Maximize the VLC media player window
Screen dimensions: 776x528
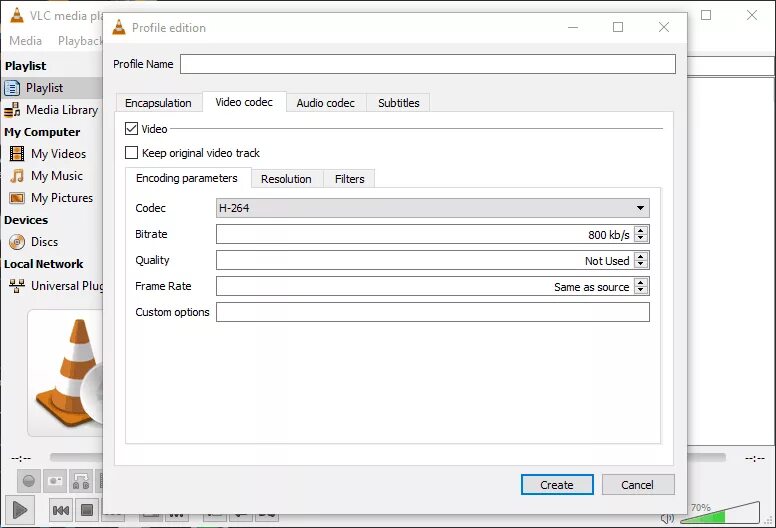pyautogui.click(x=706, y=15)
